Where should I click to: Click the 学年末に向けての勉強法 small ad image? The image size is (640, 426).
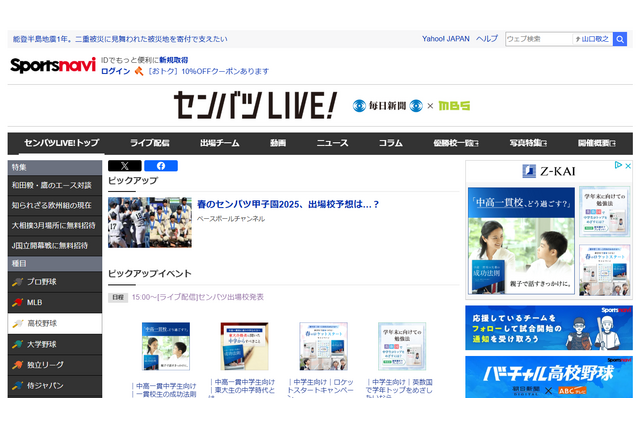(604, 211)
